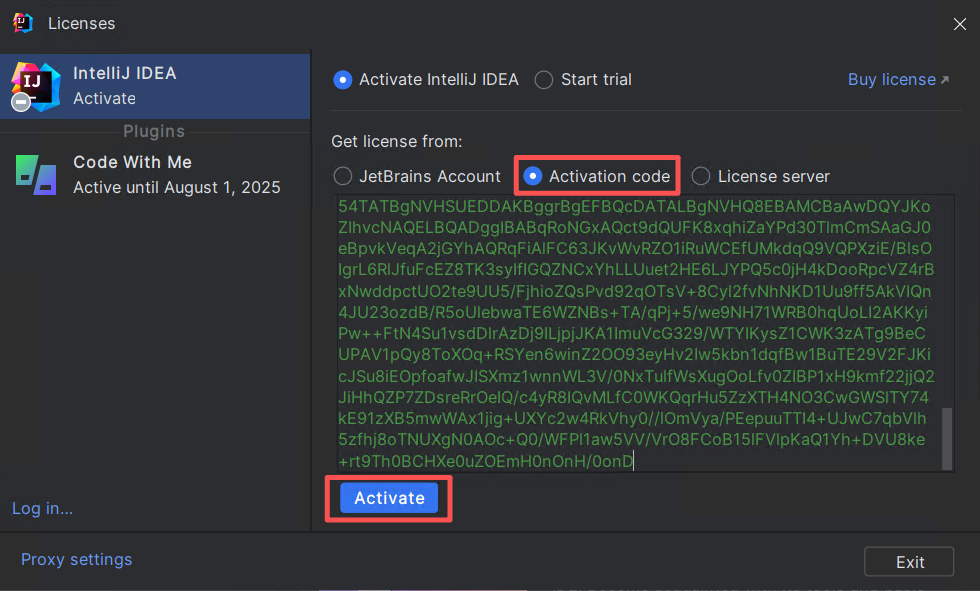Select JetBrains Account as license source
Image resolution: width=980 pixels, height=591 pixels.
(343, 176)
